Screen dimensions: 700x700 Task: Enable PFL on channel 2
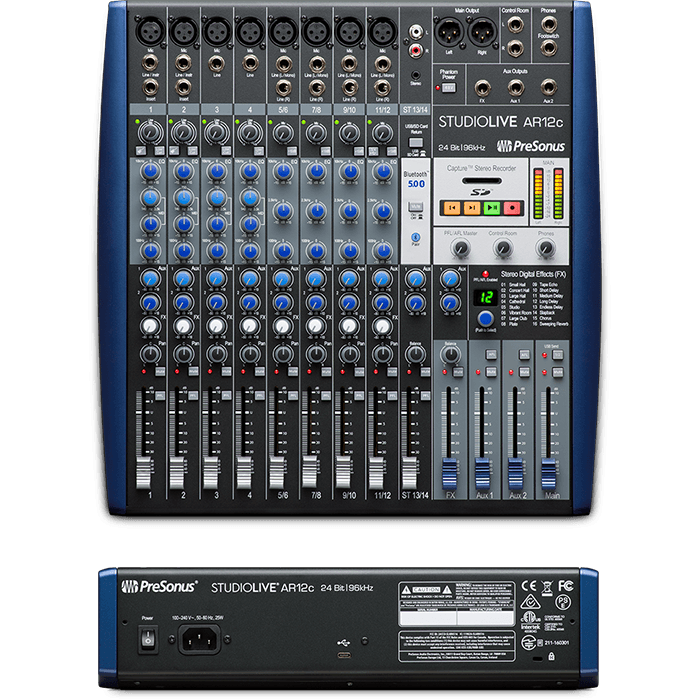pos(193,396)
